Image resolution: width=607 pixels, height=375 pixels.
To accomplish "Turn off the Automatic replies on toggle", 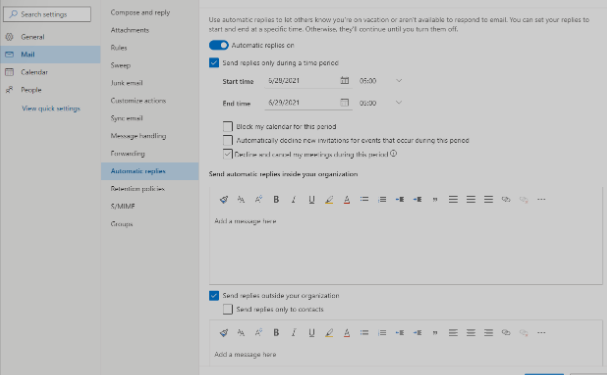I will [219, 45].
